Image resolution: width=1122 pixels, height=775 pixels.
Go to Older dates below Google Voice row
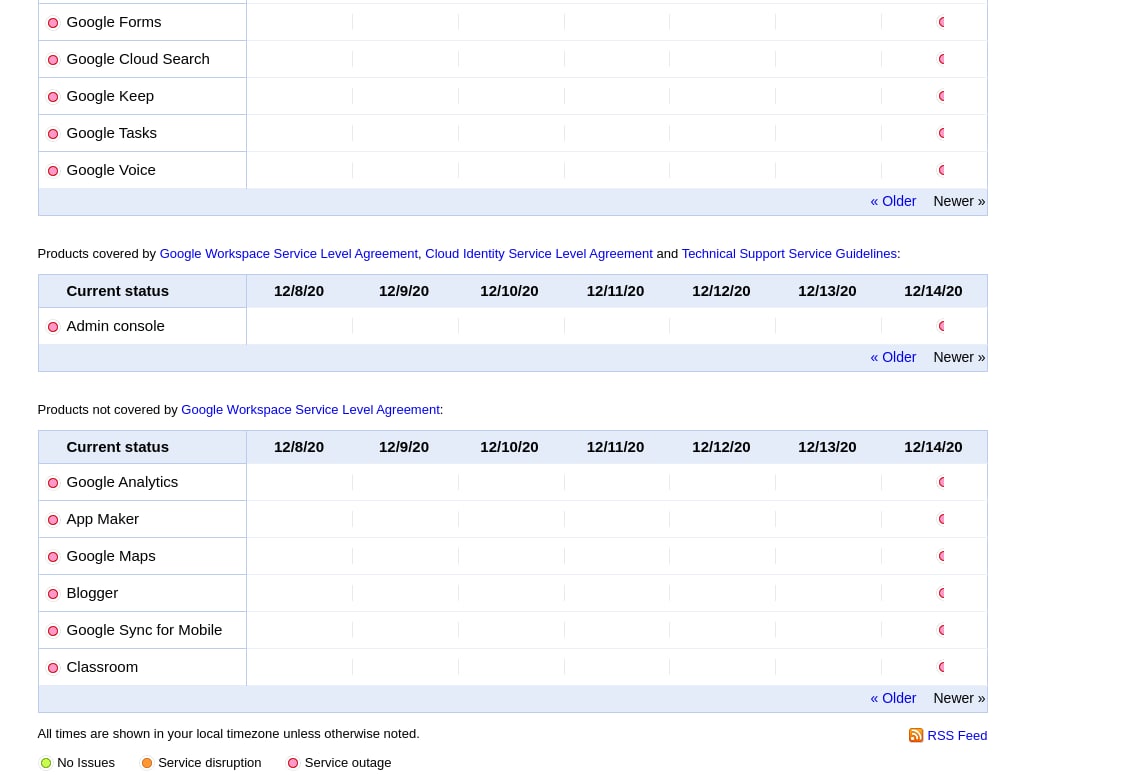point(893,202)
